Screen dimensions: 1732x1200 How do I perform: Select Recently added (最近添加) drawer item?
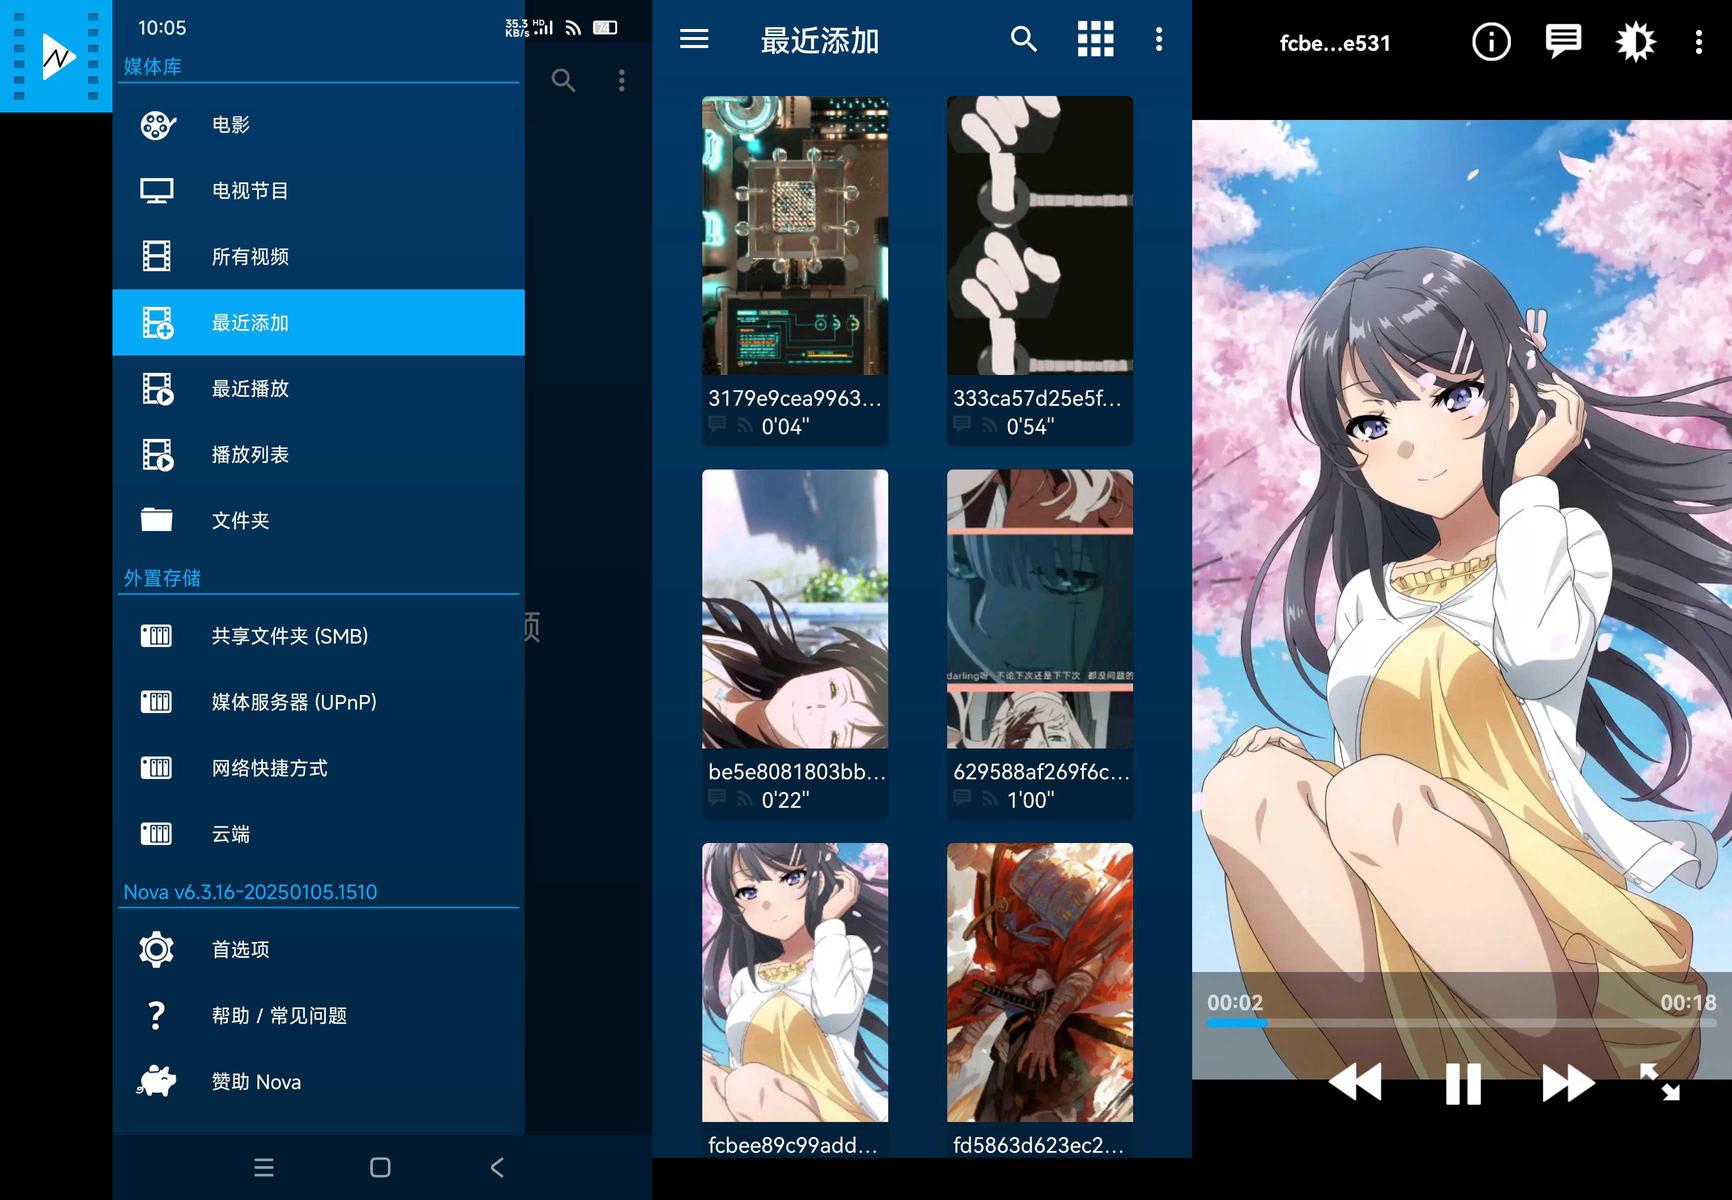[x=318, y=323]
